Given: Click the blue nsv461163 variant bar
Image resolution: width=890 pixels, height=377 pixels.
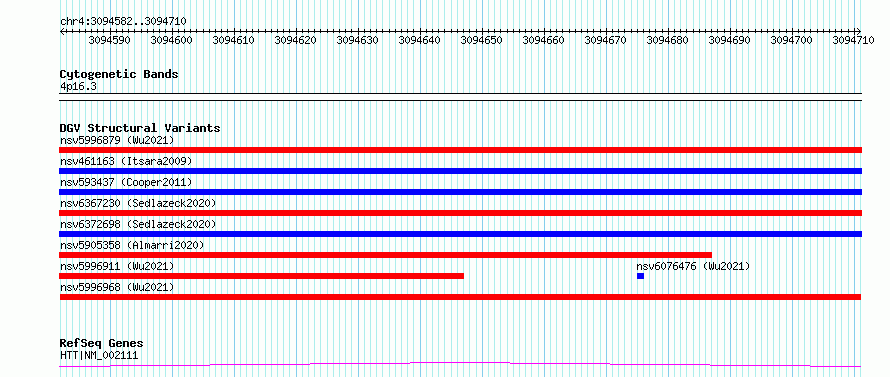Looking at the screenshot, I should click(x=460, y=171).
